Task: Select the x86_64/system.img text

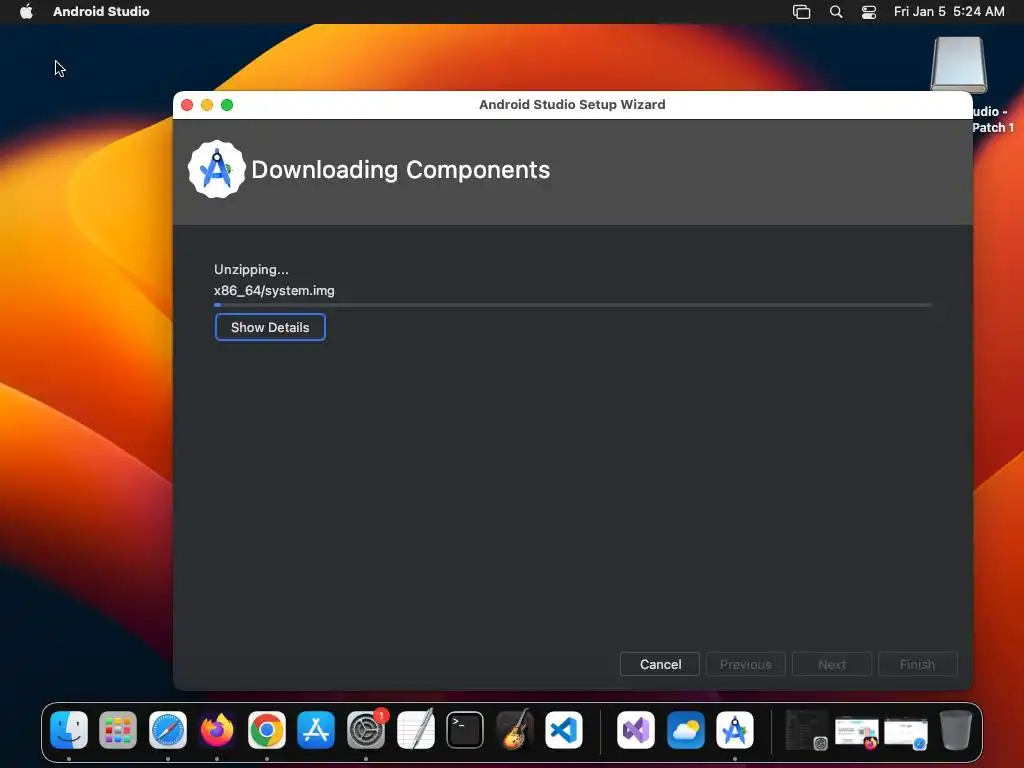Action: (x=274, y=291)
